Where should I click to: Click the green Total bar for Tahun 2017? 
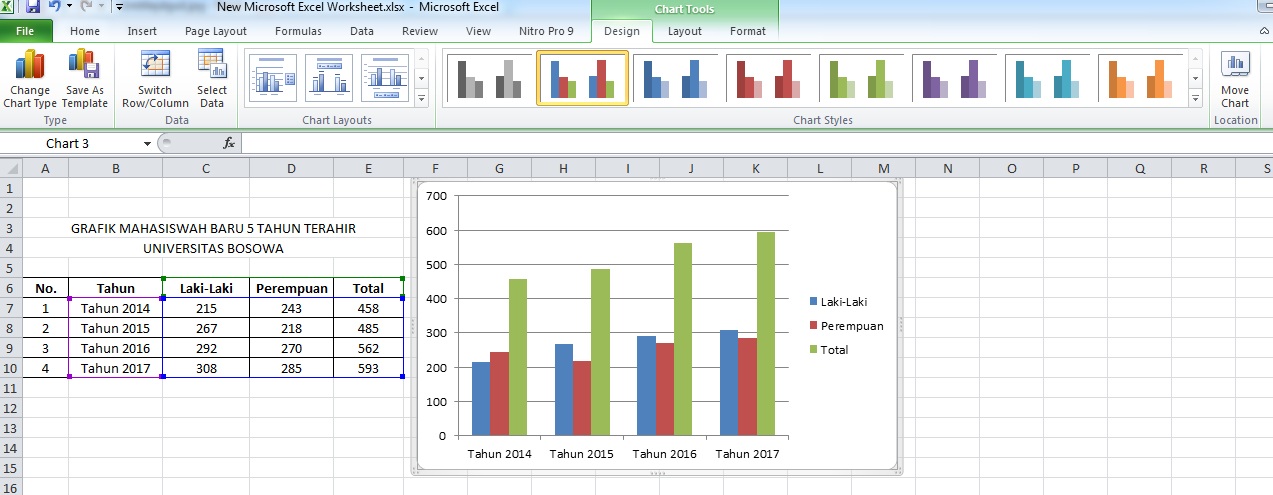tap(765, 334)
